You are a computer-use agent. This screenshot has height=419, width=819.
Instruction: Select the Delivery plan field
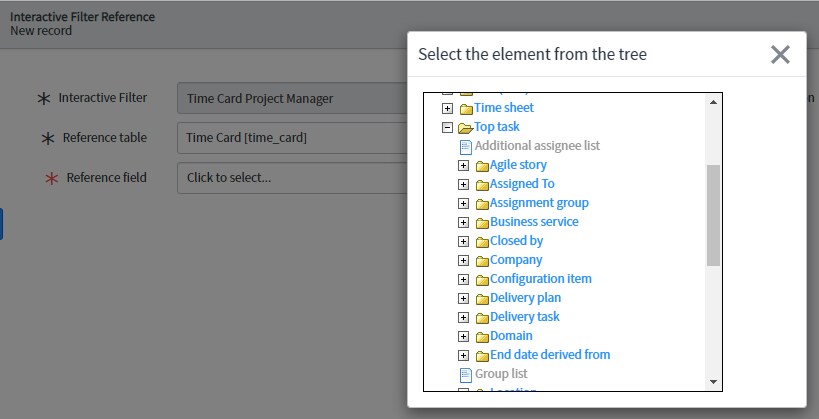click(x=525, y=297)
